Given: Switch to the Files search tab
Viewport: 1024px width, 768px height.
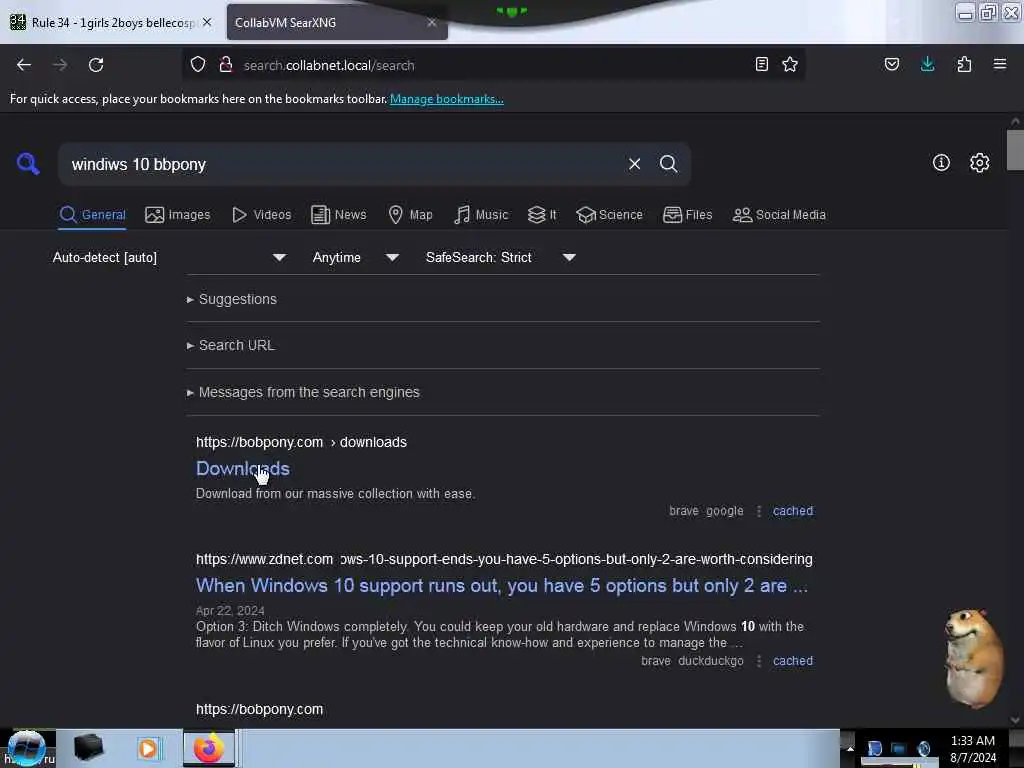Looking at the screenshot, I should click(687, 215).
